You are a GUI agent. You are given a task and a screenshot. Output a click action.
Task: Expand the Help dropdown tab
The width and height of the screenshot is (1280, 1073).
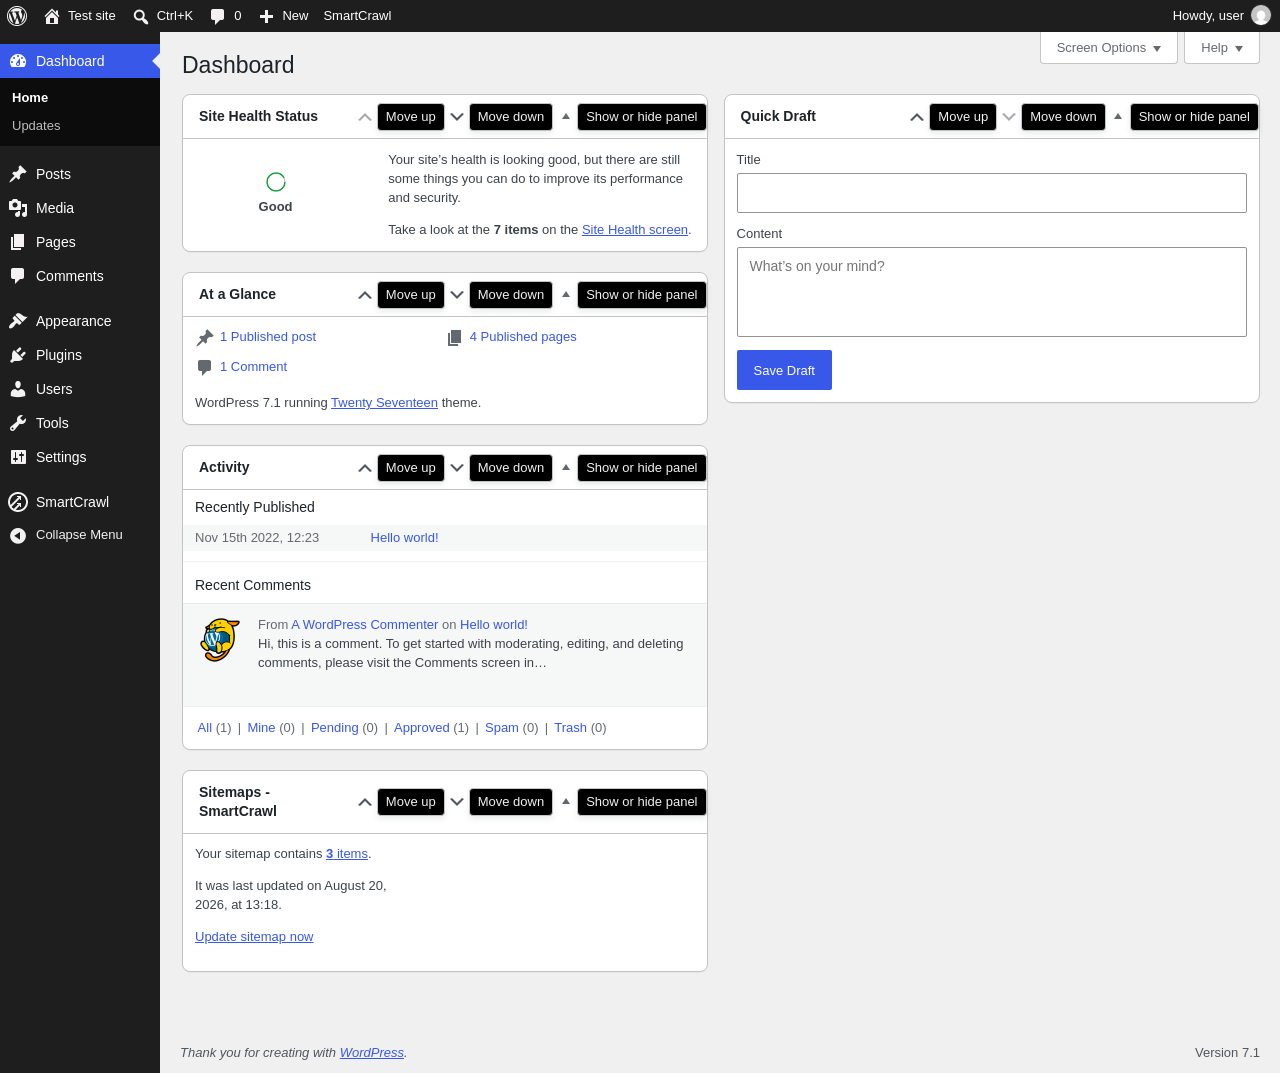[x=1222, y=48]
